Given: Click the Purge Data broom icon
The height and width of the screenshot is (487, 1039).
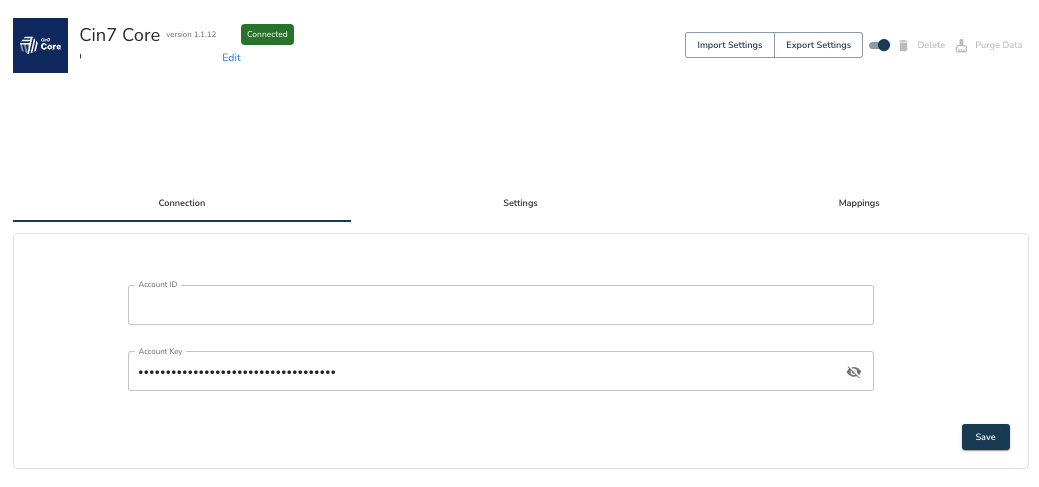Looking at the screenshot, I should [961, 46].
